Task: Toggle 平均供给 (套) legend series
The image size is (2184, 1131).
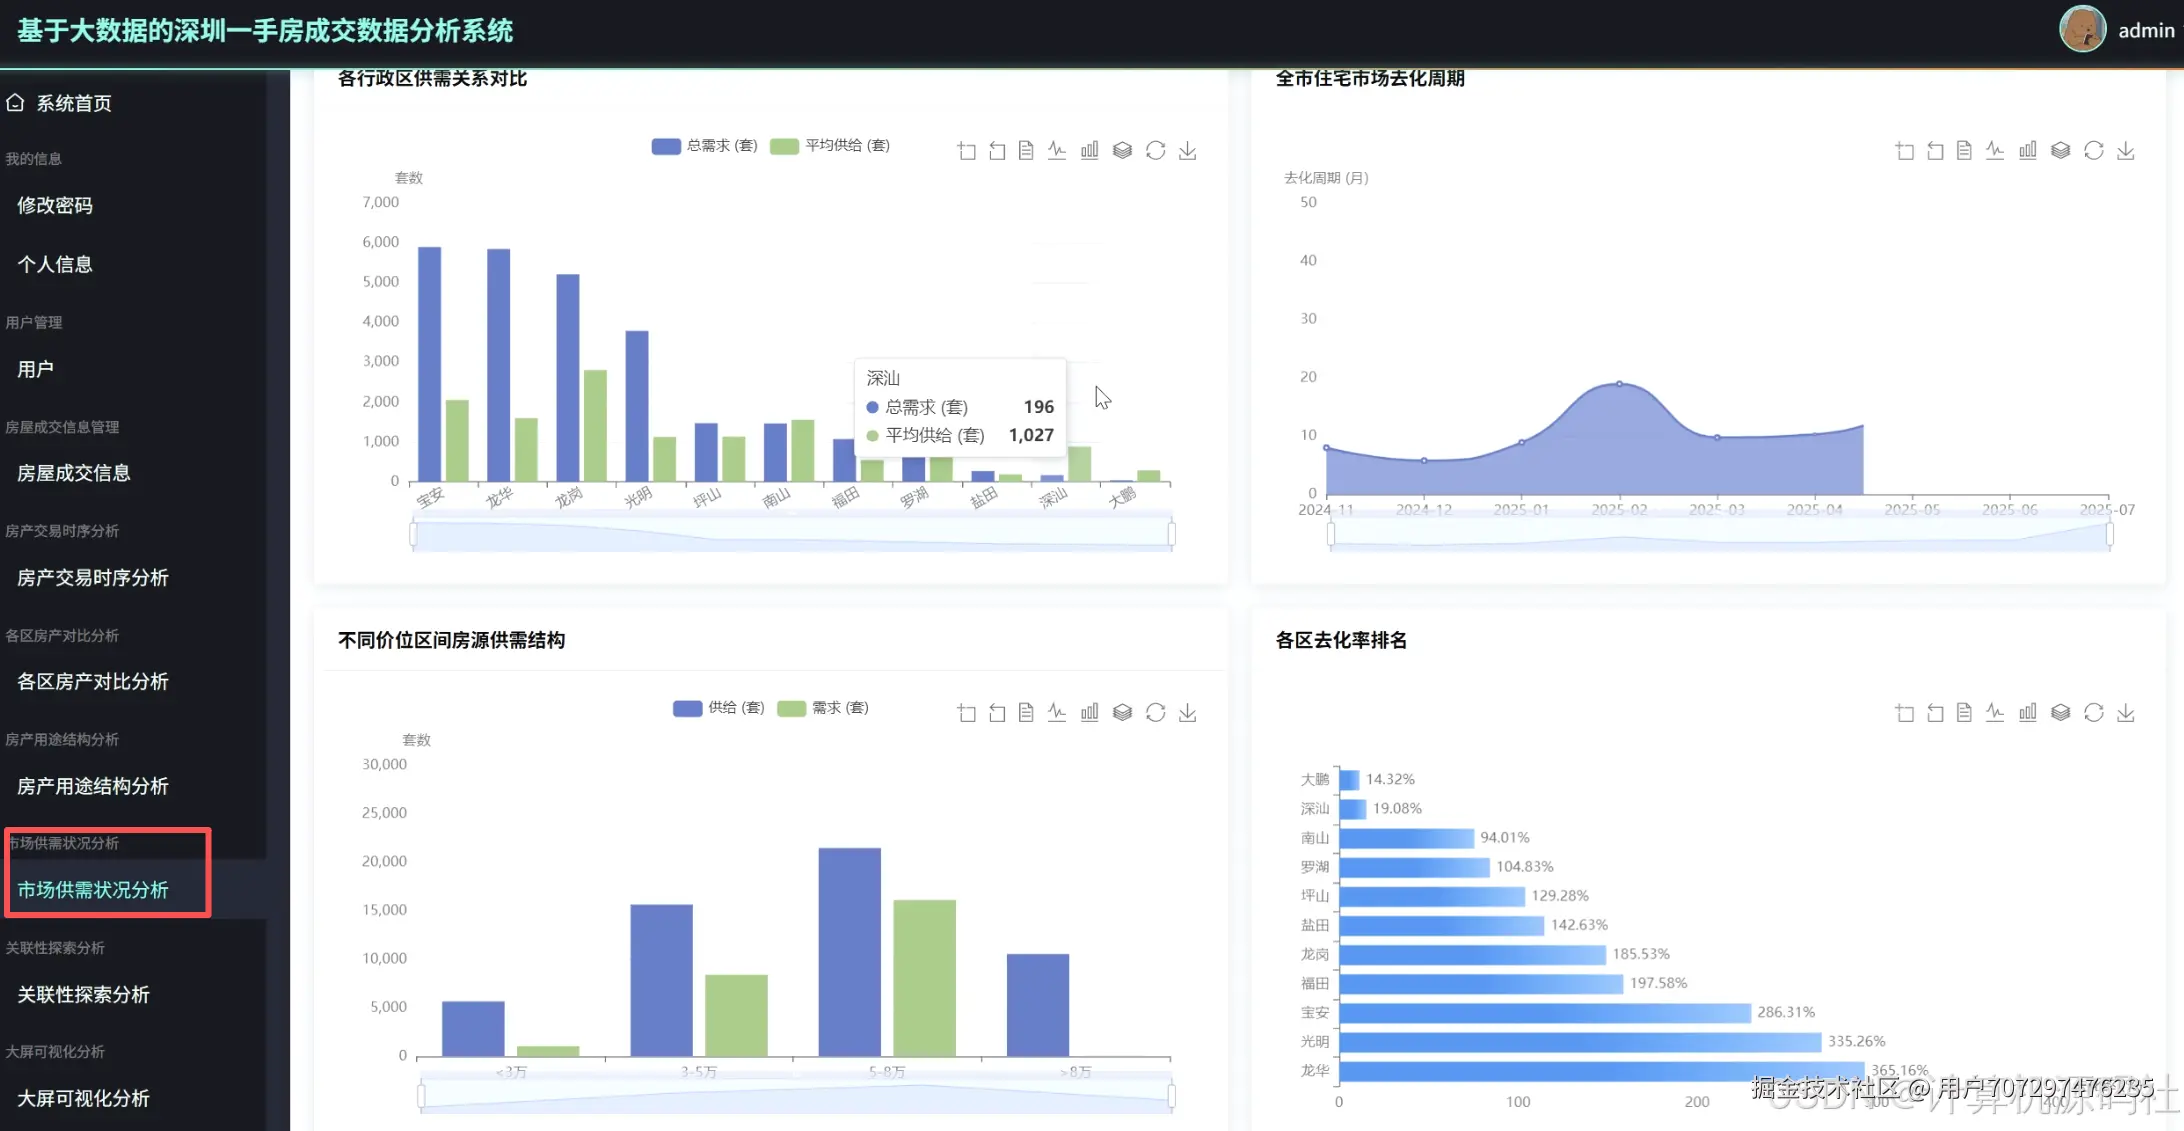Action: 830,146
